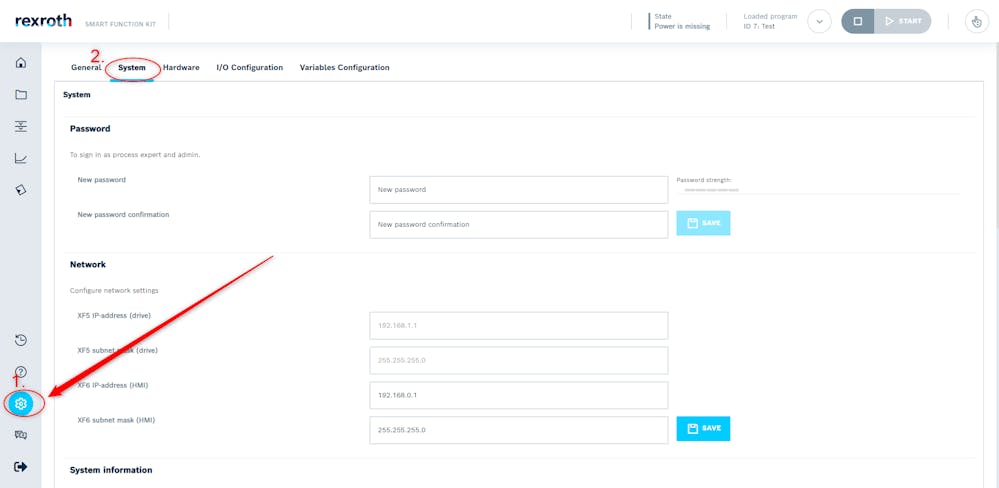Switch to the General tab
Screen dimensions: 999x488
click(86, 68)
